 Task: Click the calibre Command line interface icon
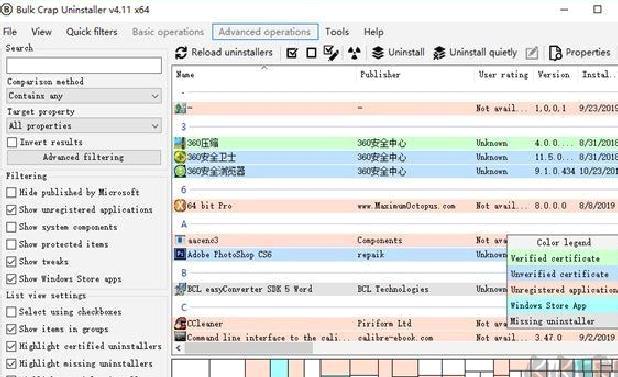tap(180, 337)
